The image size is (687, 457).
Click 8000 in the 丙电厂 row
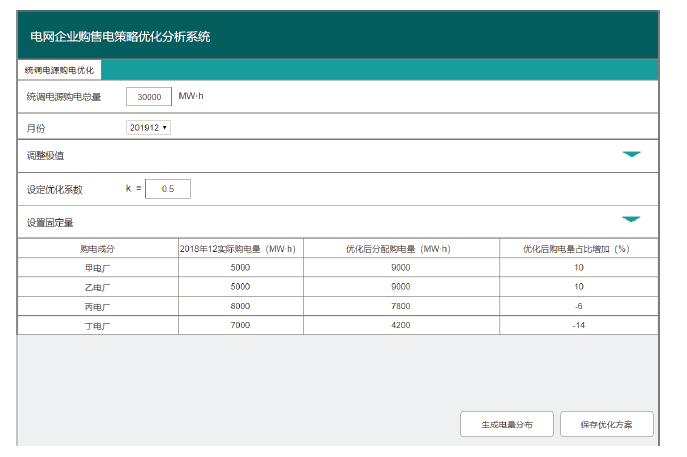pyautogui.click(x=240, y=306)
